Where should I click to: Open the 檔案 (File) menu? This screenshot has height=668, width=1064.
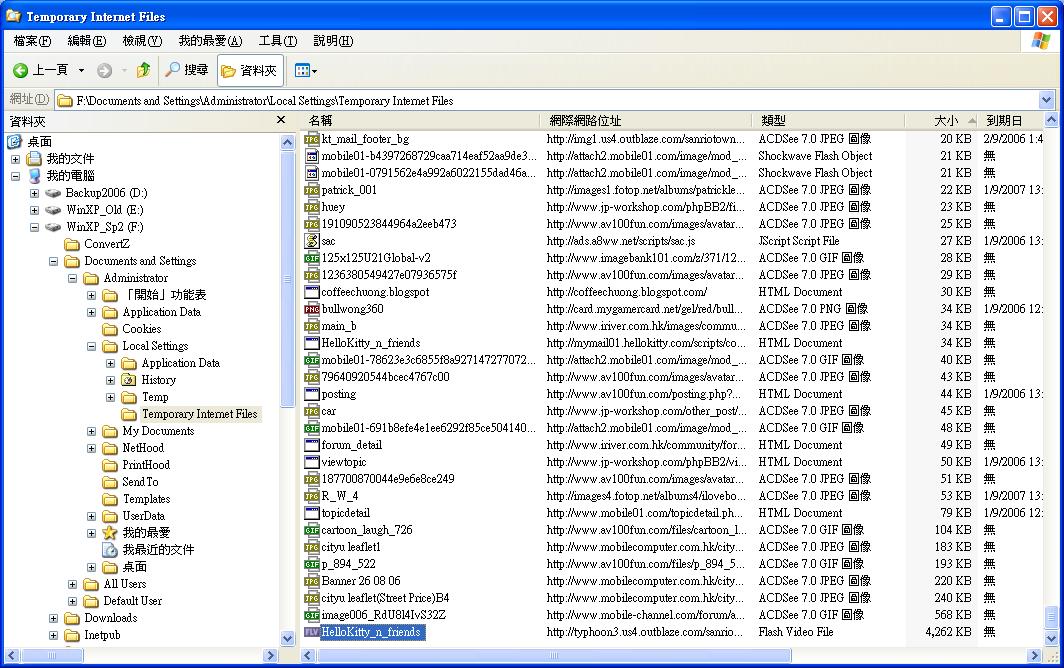(32, 41)
